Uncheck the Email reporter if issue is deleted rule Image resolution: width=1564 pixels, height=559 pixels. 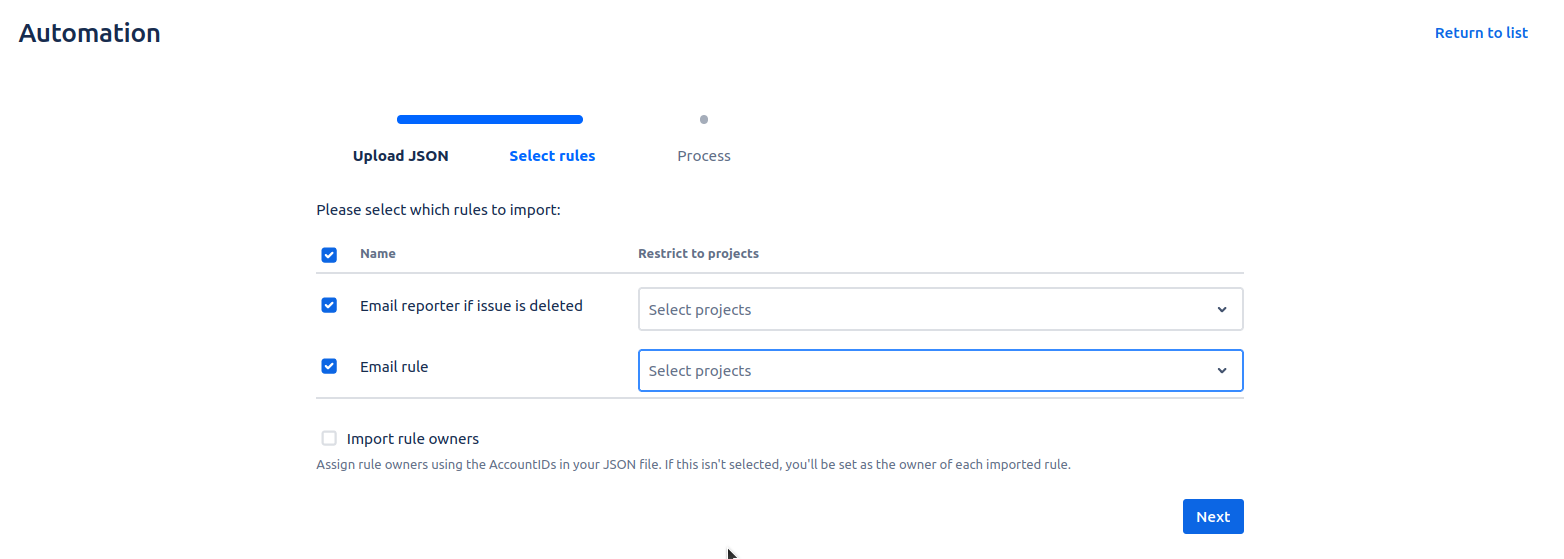(x=329, y=305)
